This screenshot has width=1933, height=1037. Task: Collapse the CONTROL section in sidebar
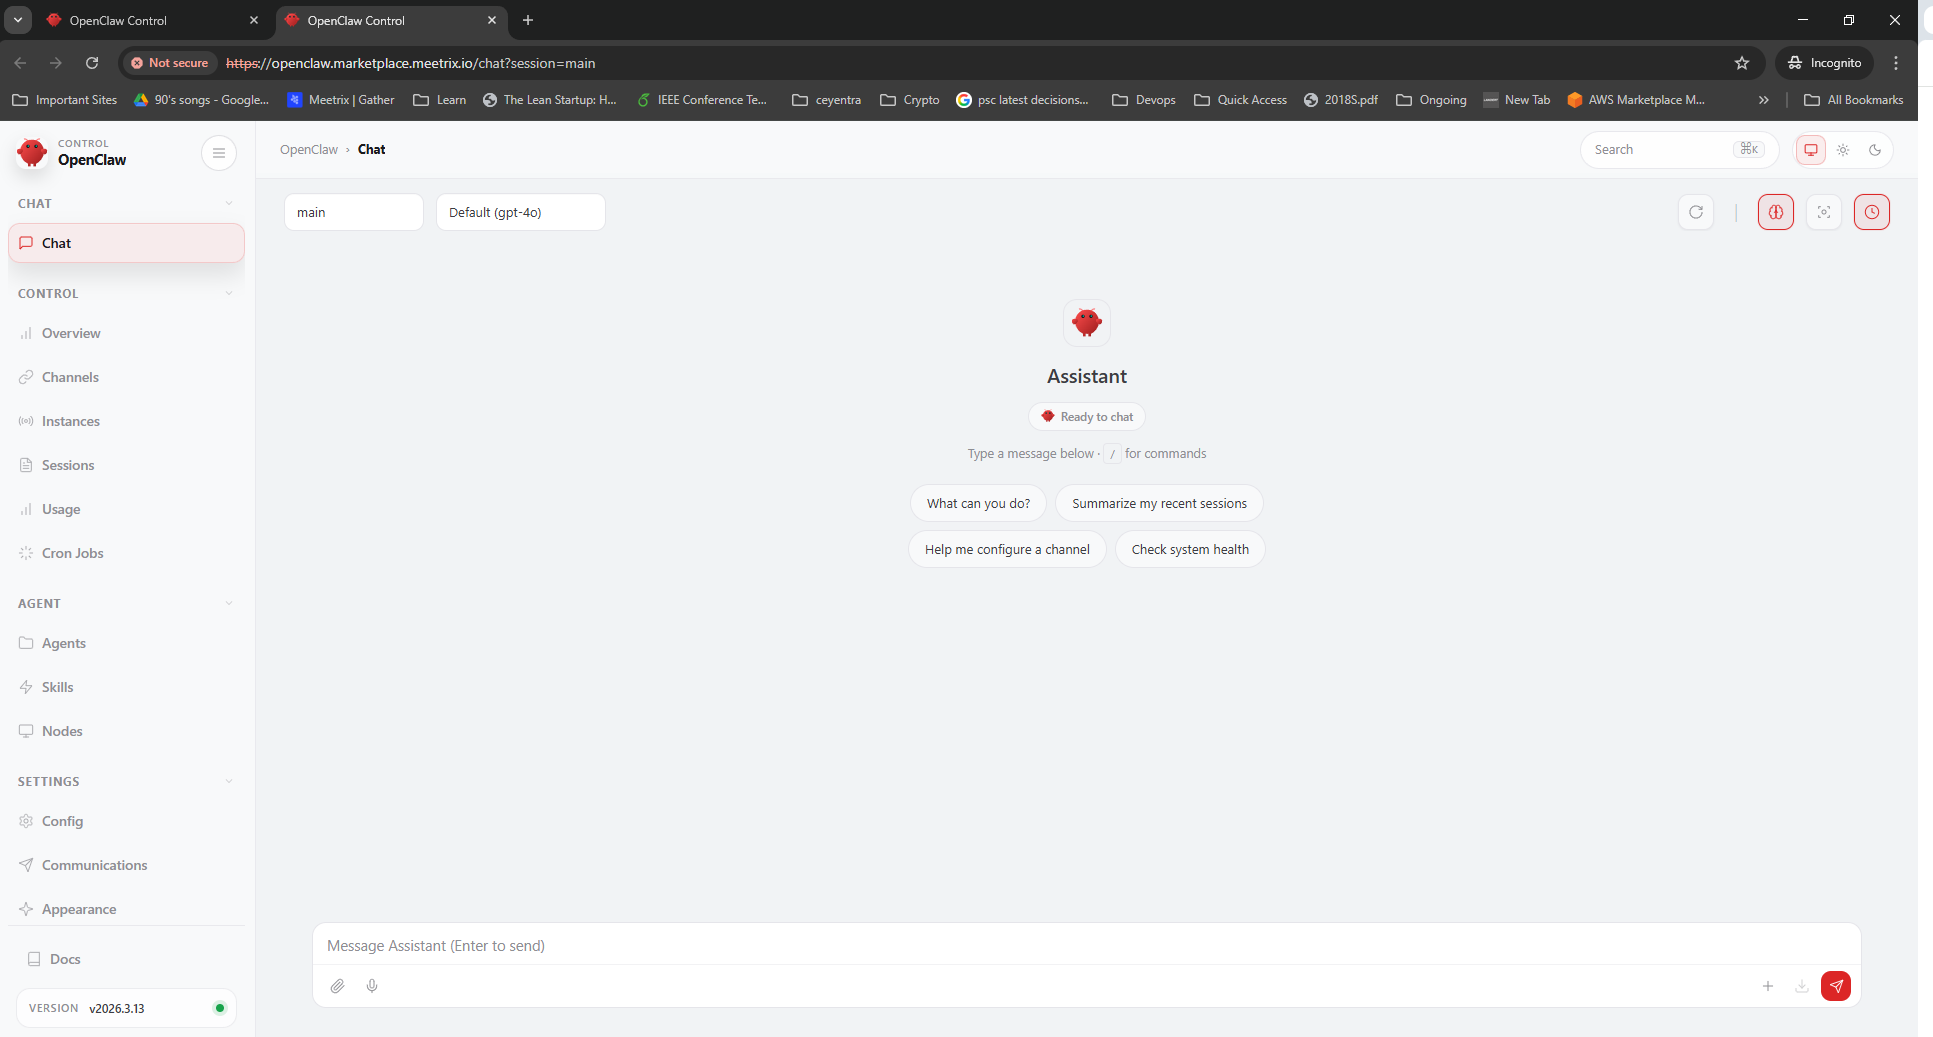tap(228, 294)
